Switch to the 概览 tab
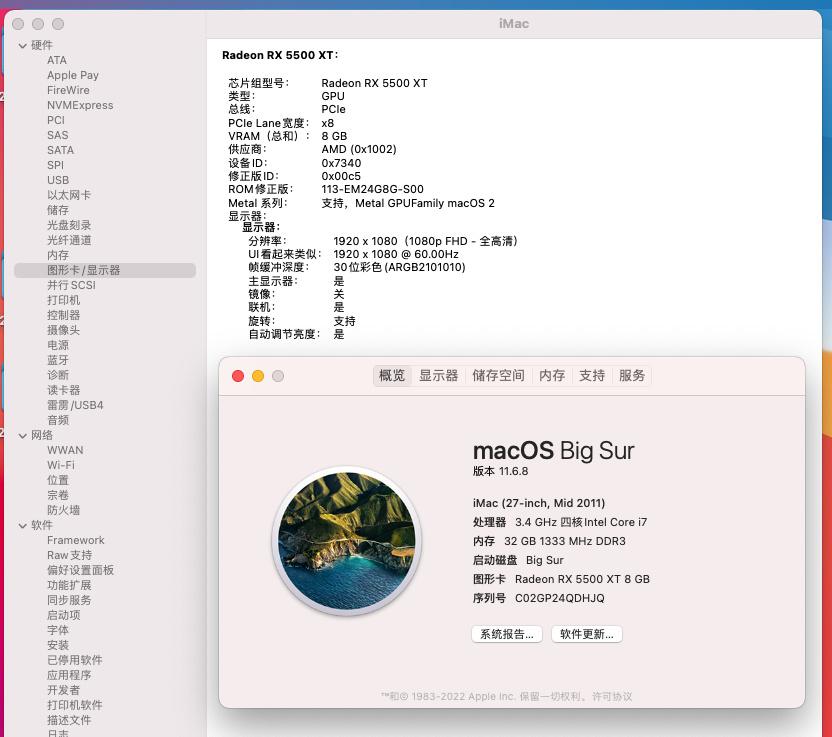Screen dimensions: 832x737 392,376
